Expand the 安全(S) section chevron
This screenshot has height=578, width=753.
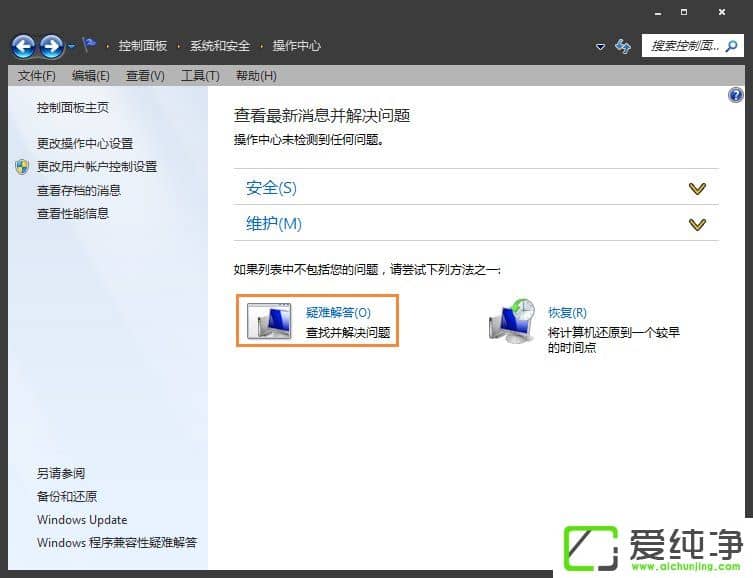pyautogui.click(x=697, y=188)
